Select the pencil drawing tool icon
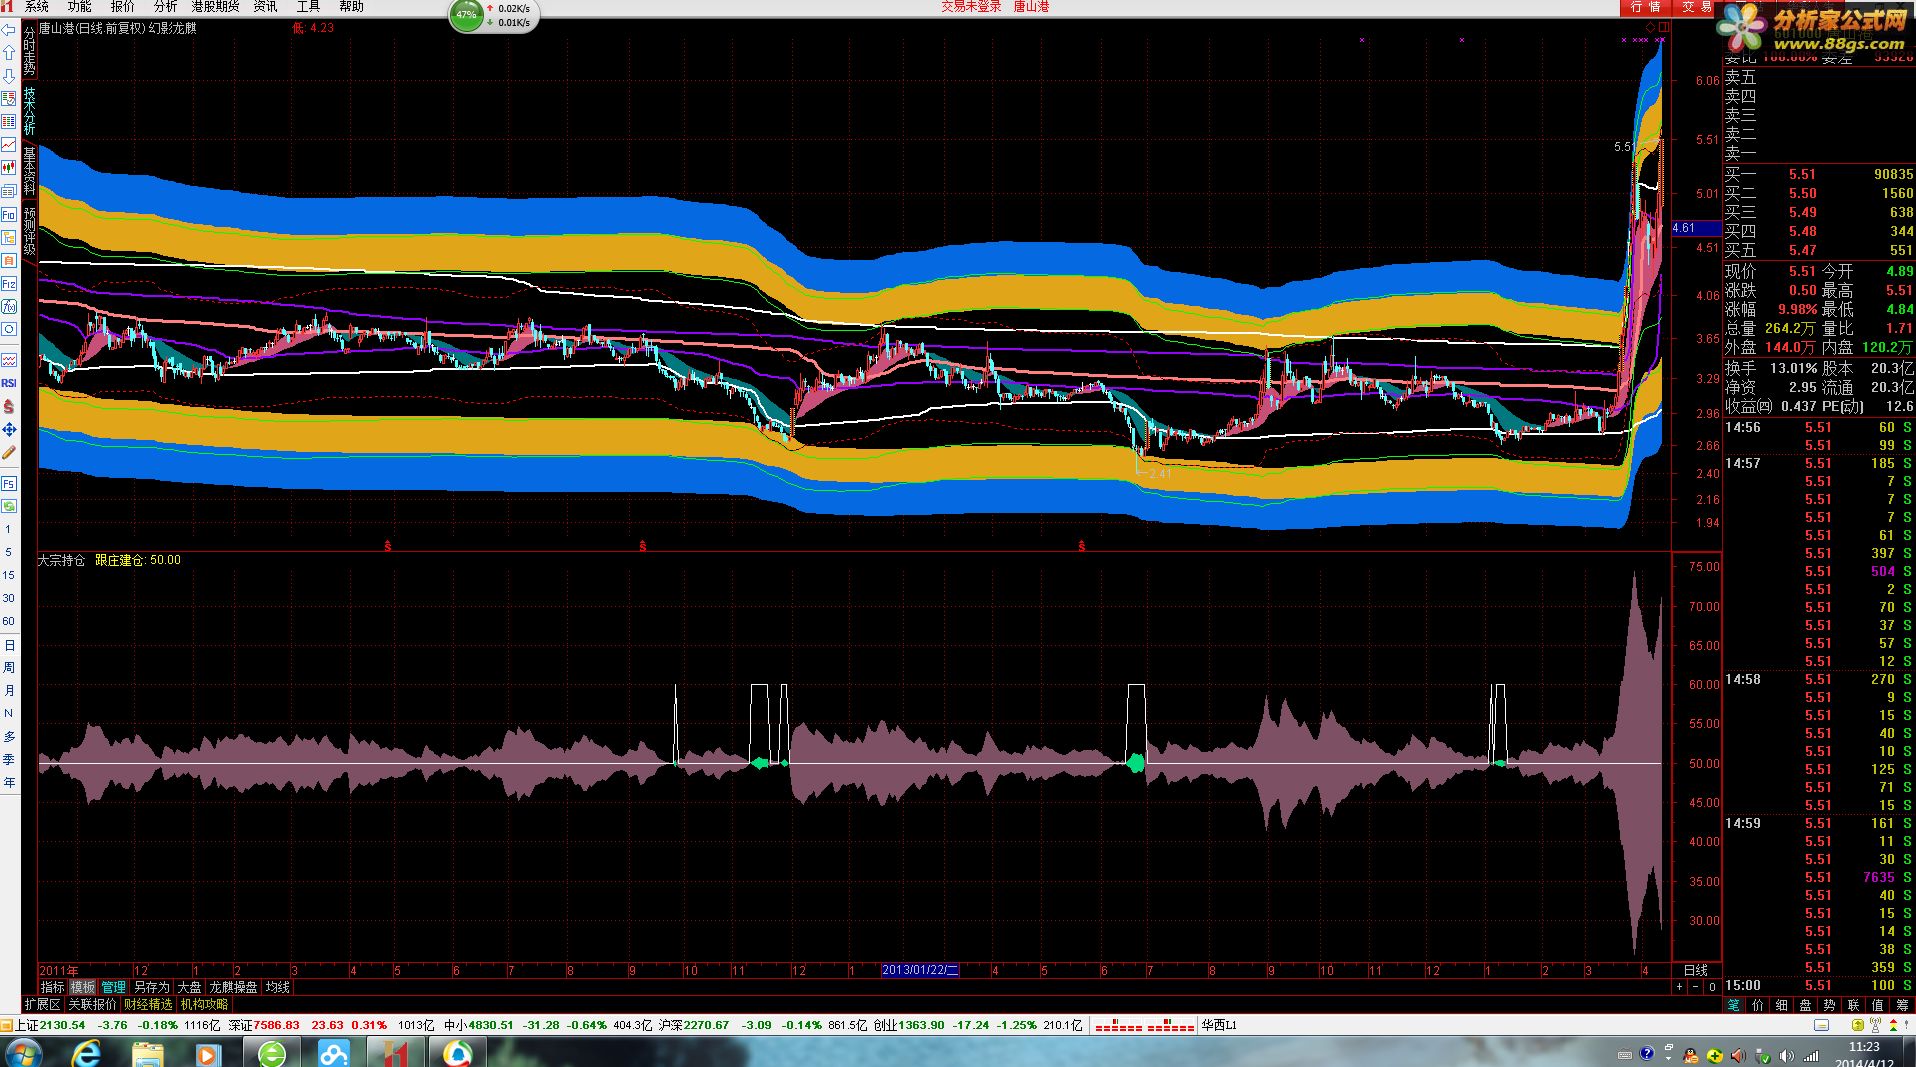The width and height of the screenshot is (1916, 1067). (x=9, y=452)
